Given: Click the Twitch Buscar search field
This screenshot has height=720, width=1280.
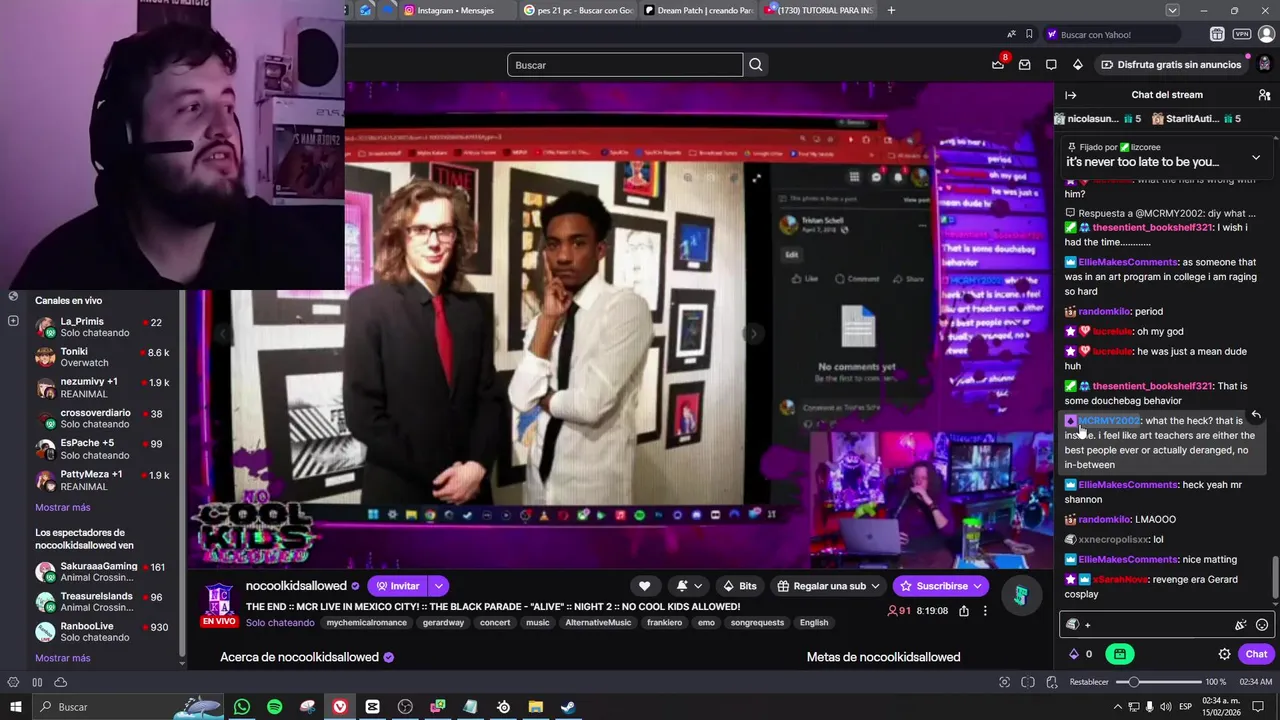Looking at the screenshot, I should point(625,65).
